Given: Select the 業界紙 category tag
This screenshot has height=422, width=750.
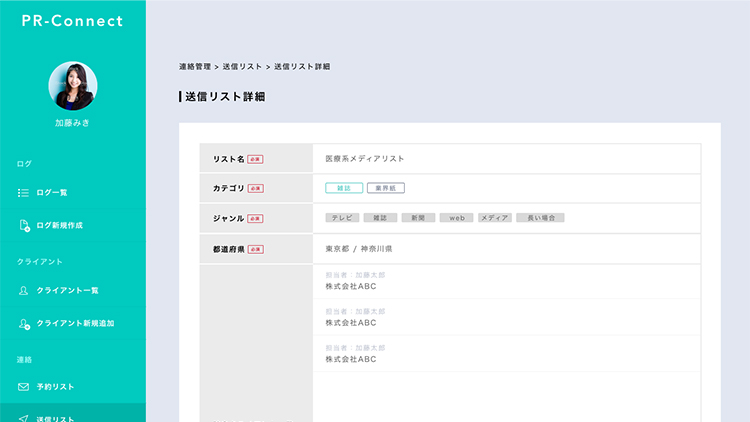Looking at the screenshot, I should tap(386, 188).
